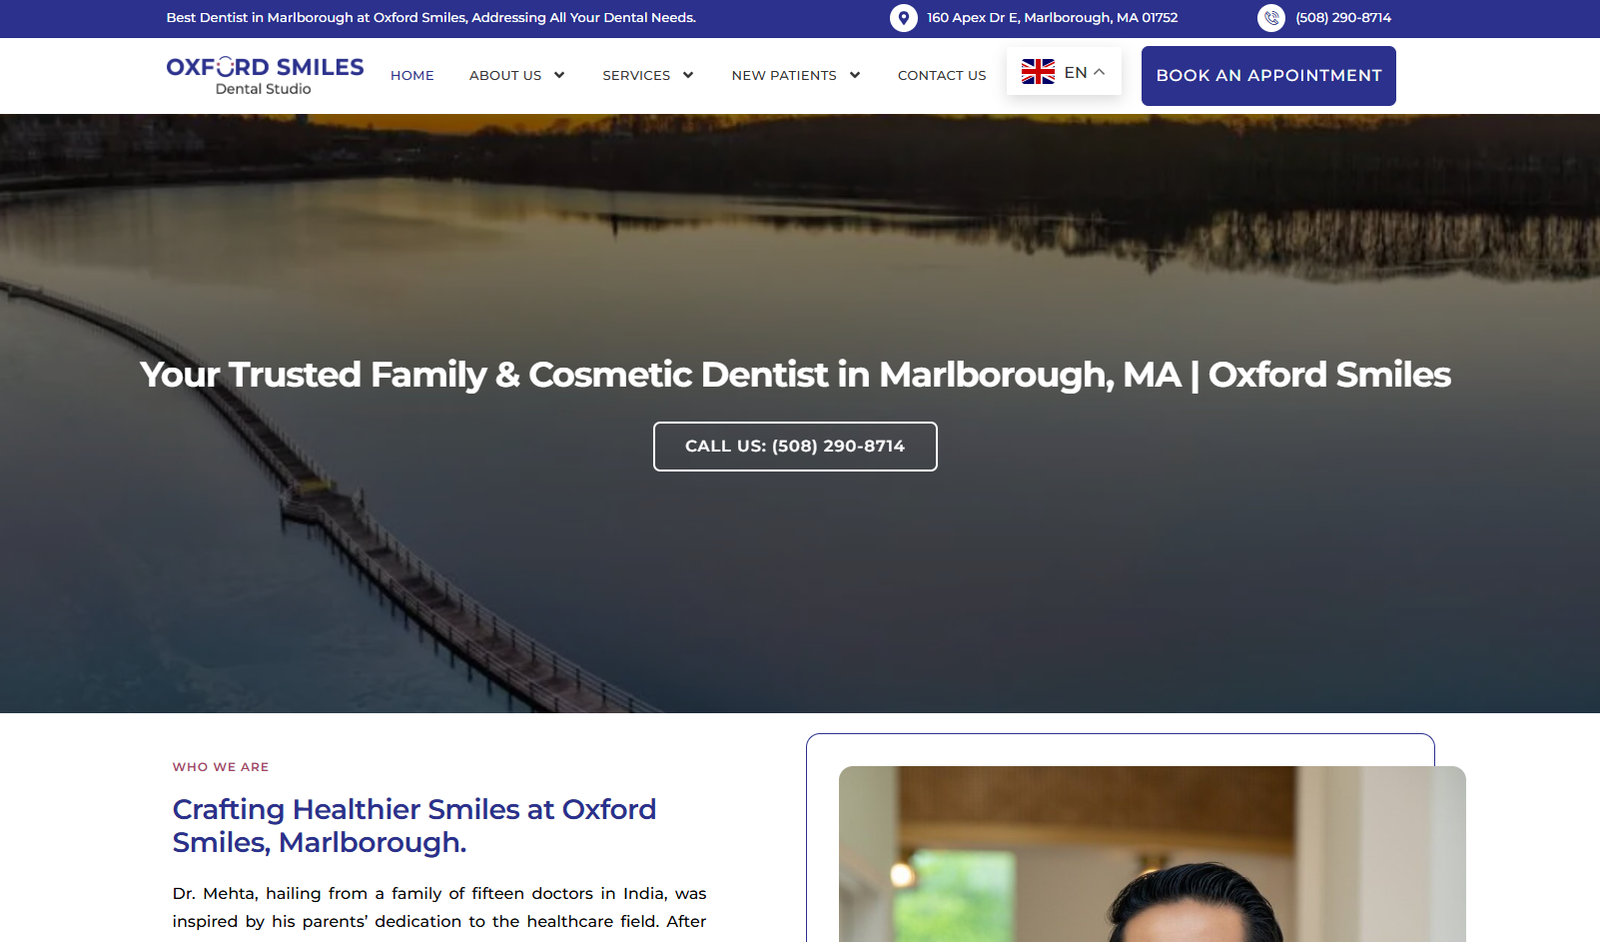Click the doctor portrait photo

pyautogui.click(x=1152, y=854)
